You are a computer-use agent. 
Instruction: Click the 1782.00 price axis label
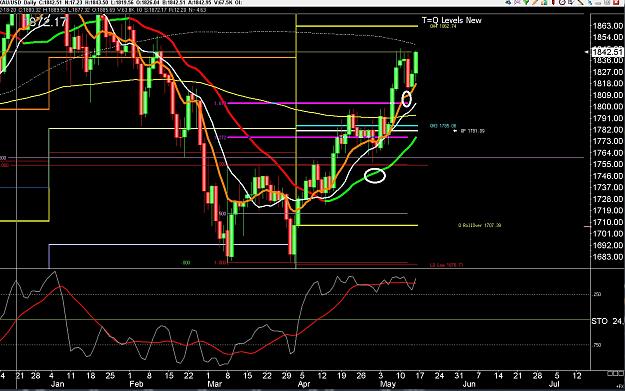coord(607,130)
